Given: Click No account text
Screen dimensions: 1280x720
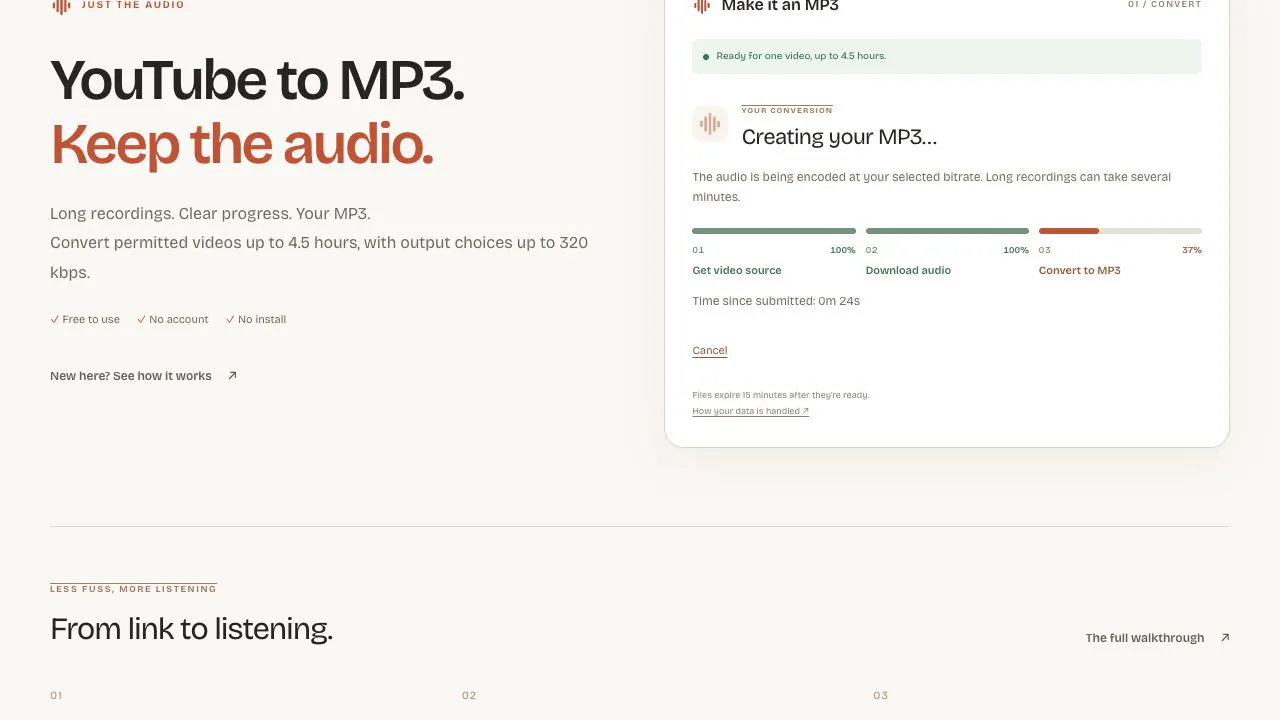Looking at the screenshot, I should click(x=179, y=320).
